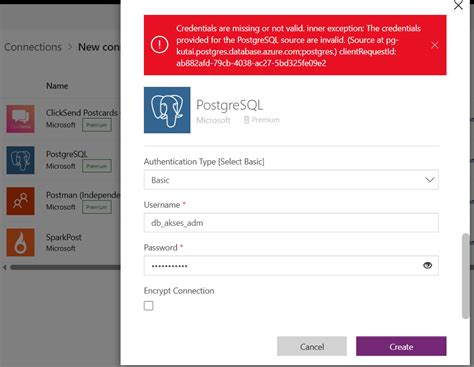Click the Name column header
Viewport: 474px width, 367px height.
pos(57,86)
